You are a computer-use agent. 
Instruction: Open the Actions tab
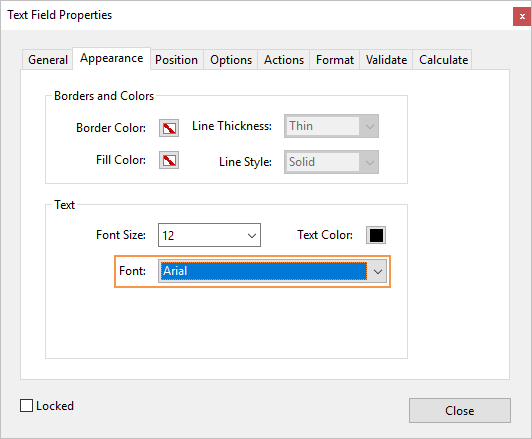coord(284,60)
